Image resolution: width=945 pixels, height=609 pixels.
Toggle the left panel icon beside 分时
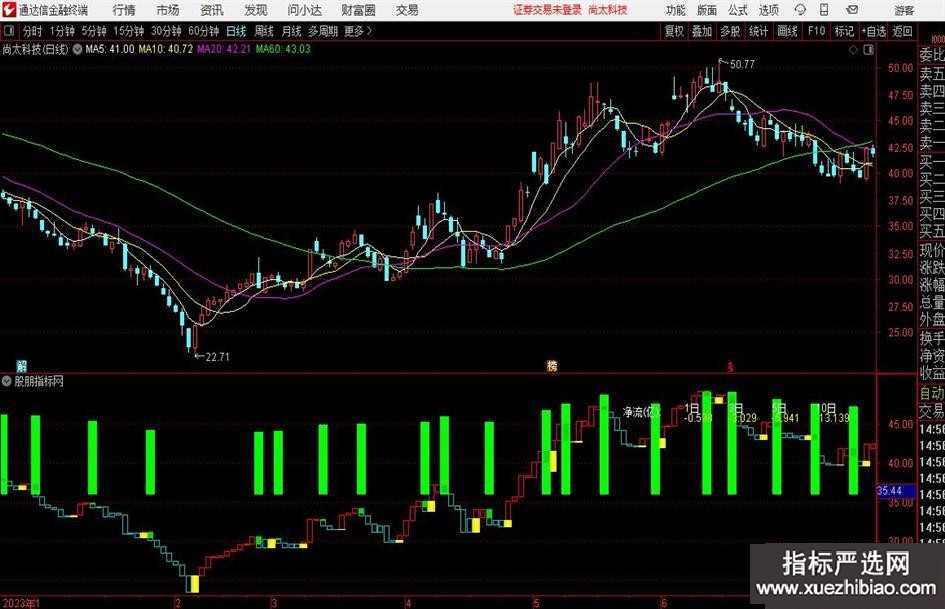9,31
